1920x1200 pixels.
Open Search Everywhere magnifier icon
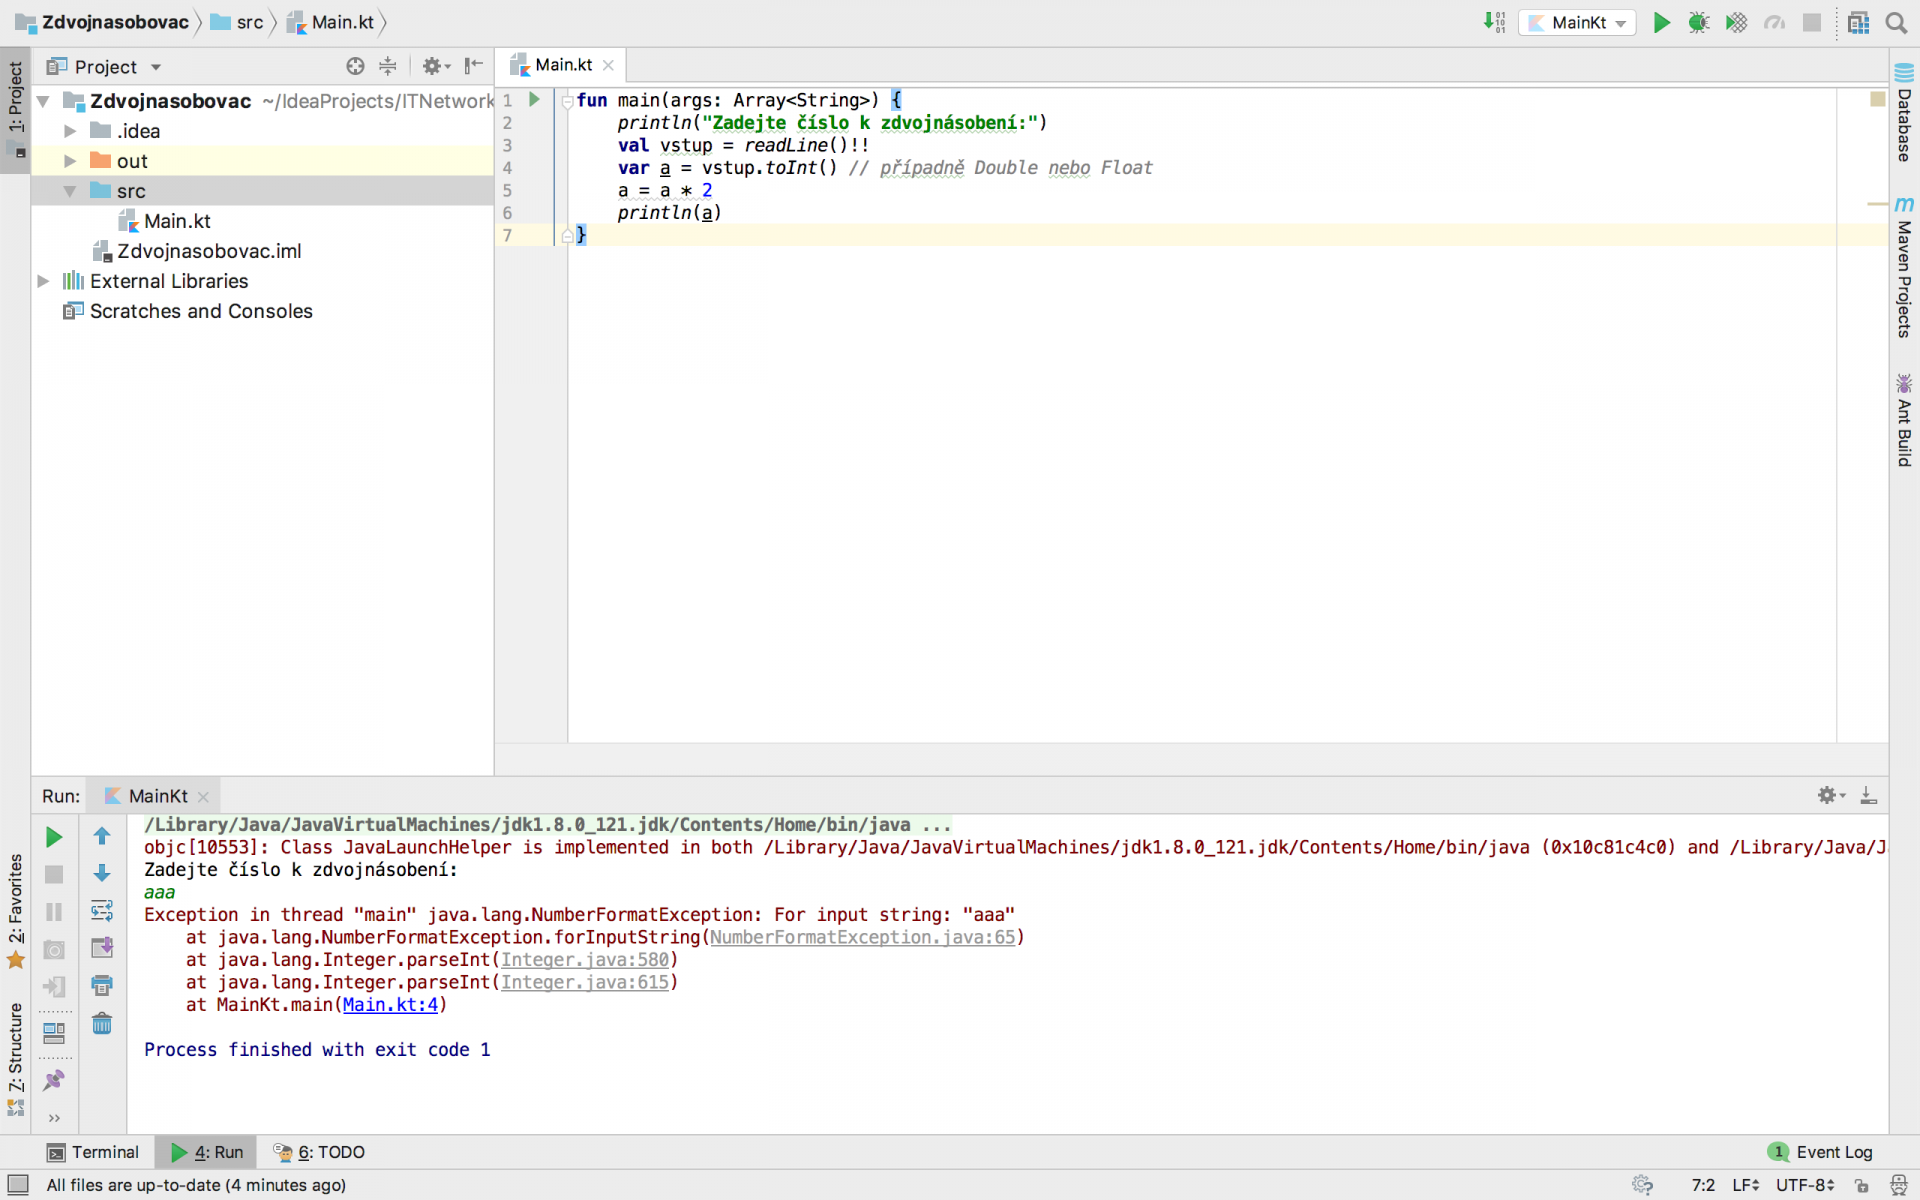1896,22
